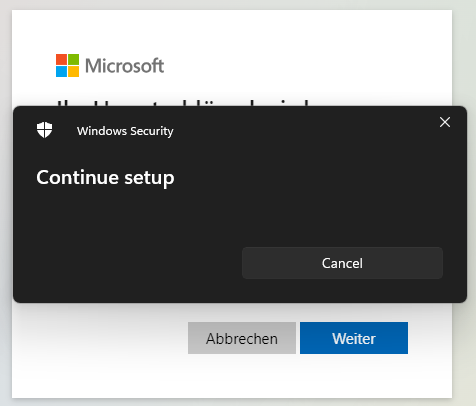The height and width of the screenshot is (406, 476).
Task: Click the yellow square of Microsoft logo
Action: (x=74, y=72)
